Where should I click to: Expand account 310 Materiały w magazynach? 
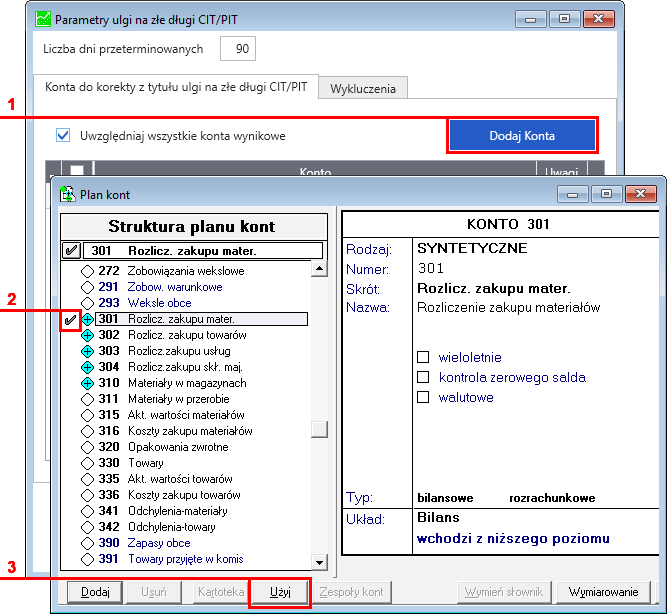[x=87, y=383]
